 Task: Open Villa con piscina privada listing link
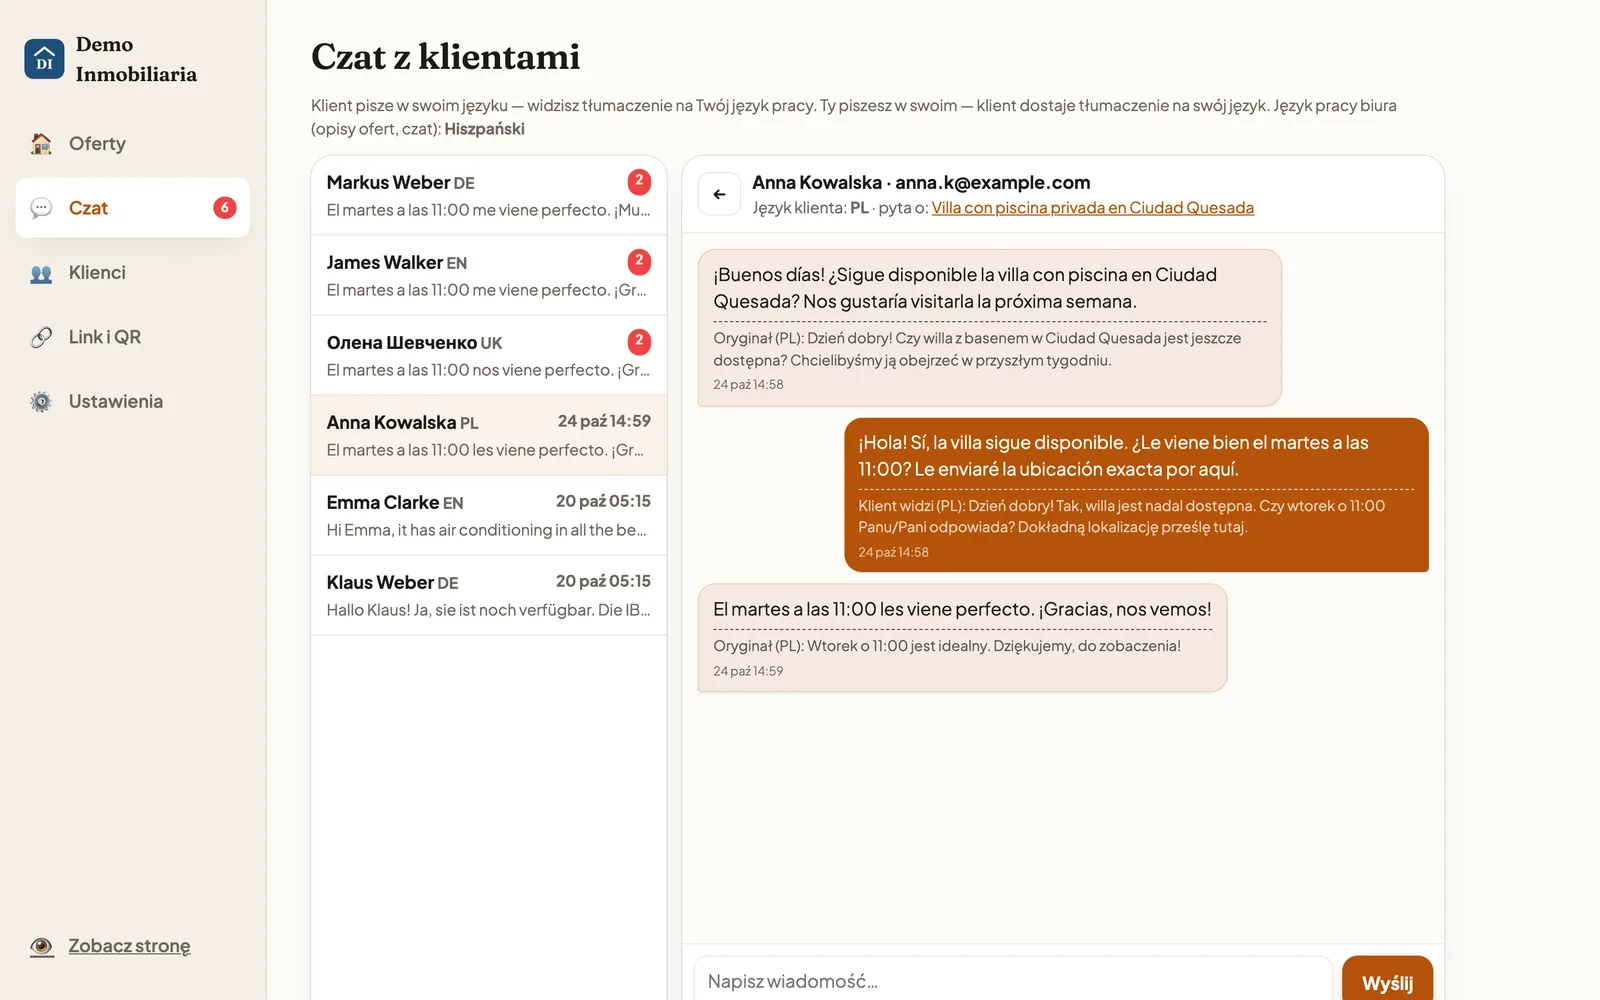1093,208
